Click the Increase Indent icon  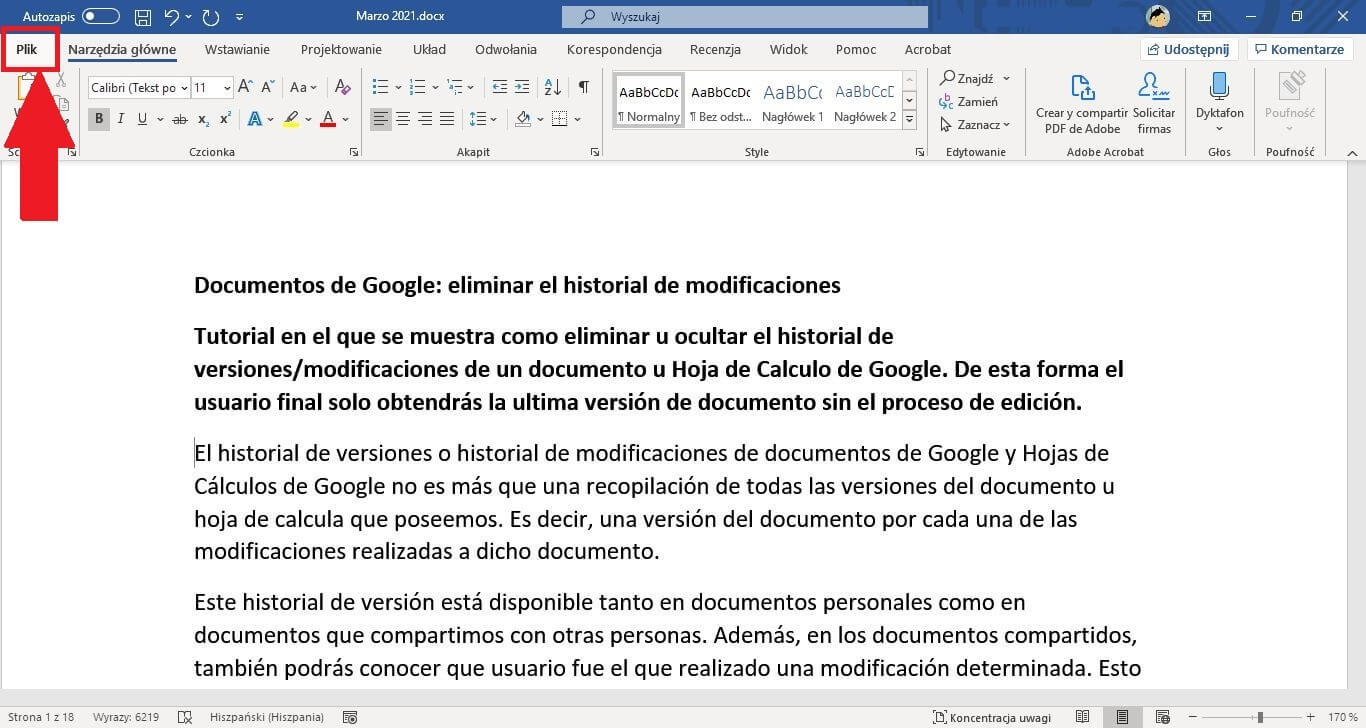click(522, 88)
